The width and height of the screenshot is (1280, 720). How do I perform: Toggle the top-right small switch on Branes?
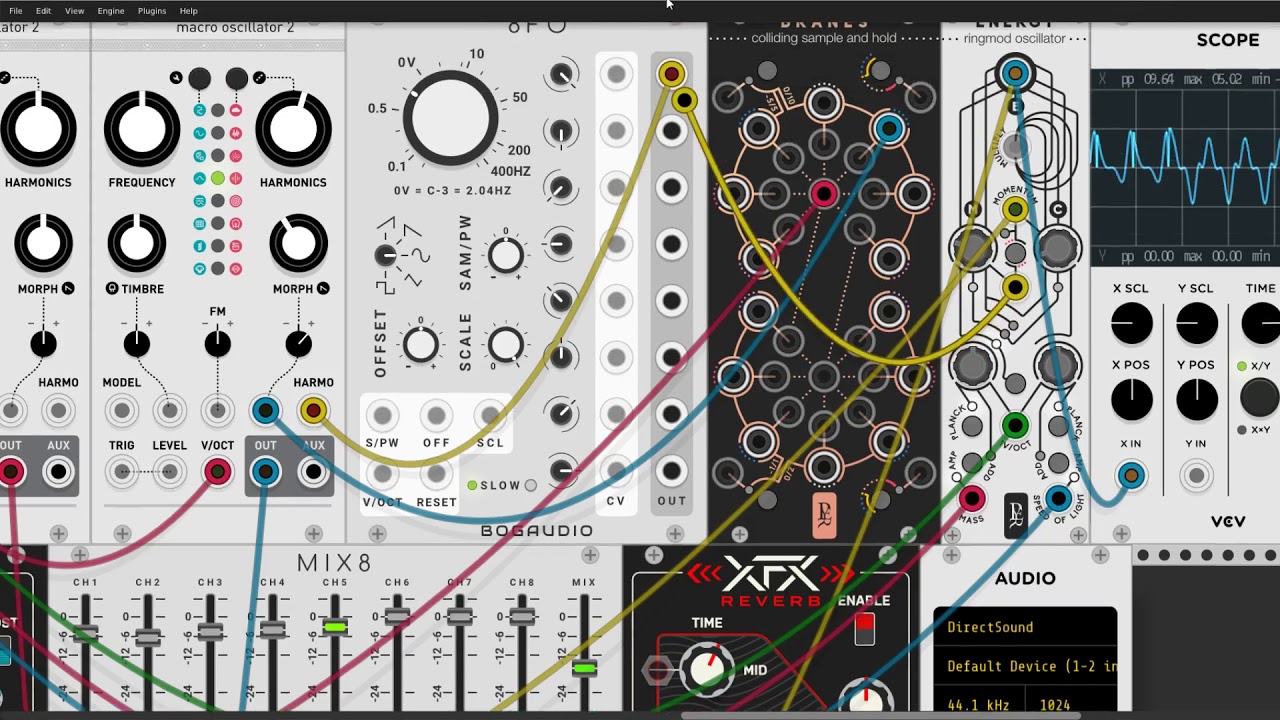coord(879,70)
